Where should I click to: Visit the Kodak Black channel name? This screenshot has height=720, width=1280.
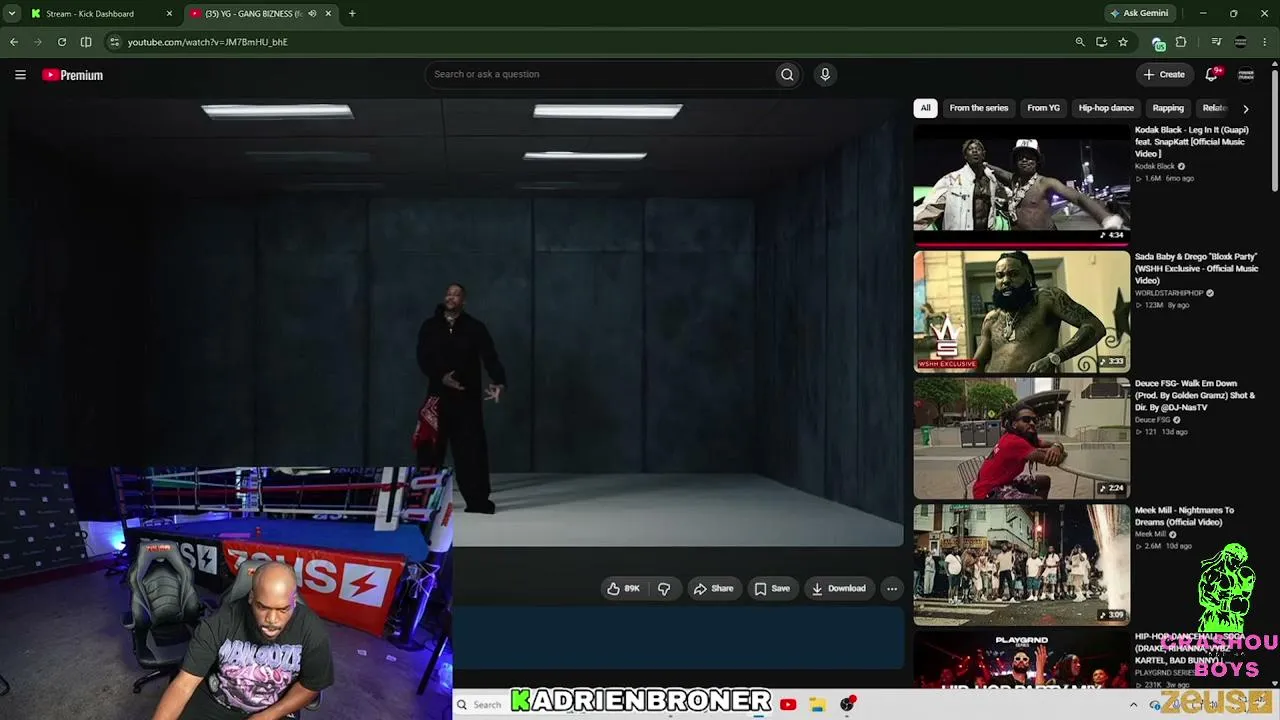(1155, 166)
